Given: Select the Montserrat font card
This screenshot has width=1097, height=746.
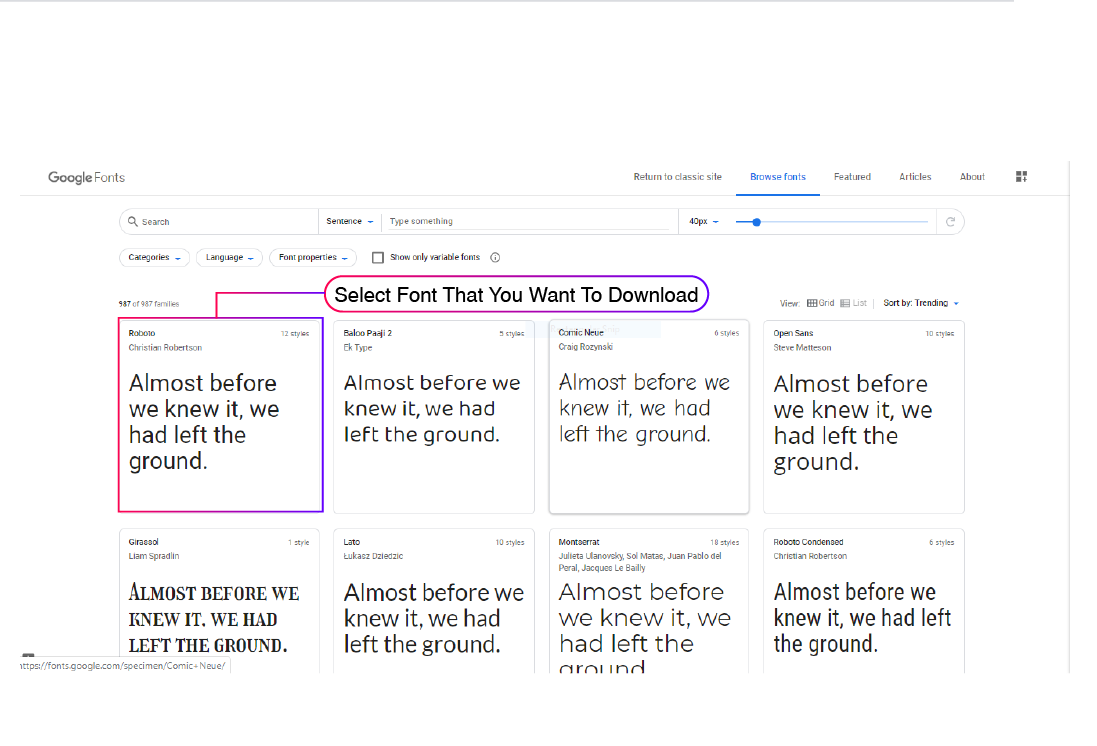Looking at the screenshot, I should click(649, 601).
